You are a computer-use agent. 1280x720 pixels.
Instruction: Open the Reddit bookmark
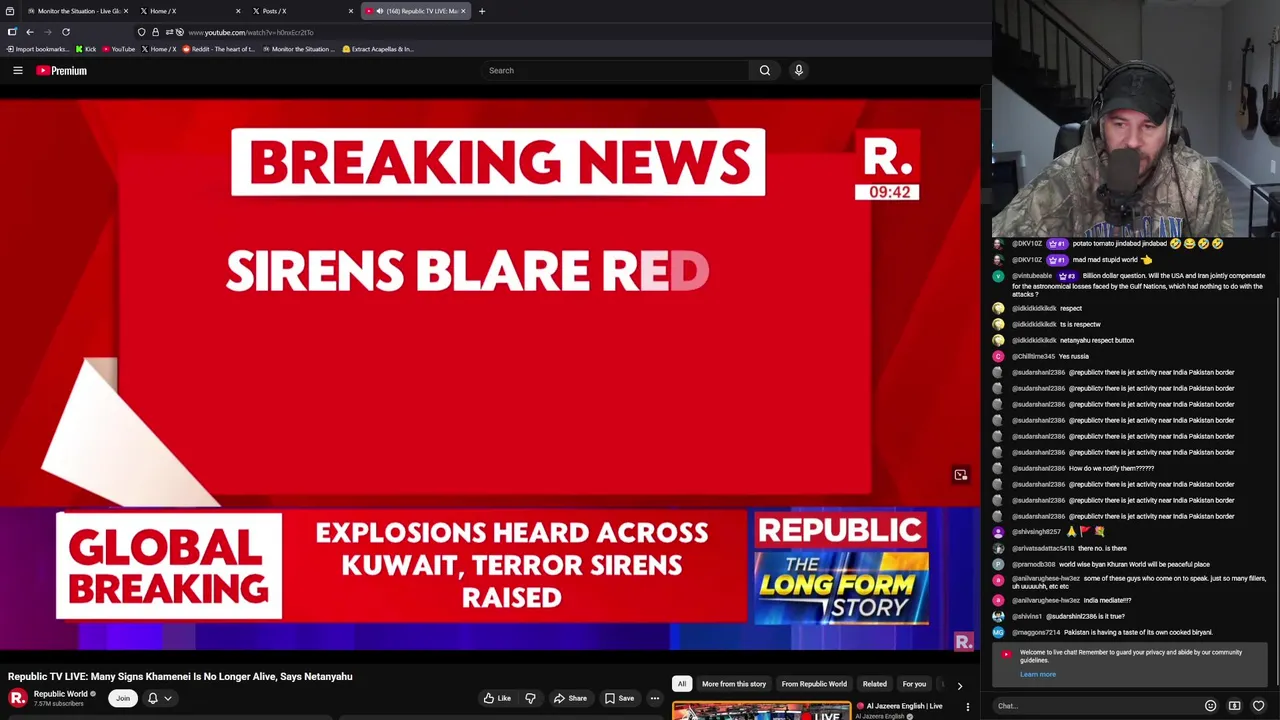tap(218, 49)
